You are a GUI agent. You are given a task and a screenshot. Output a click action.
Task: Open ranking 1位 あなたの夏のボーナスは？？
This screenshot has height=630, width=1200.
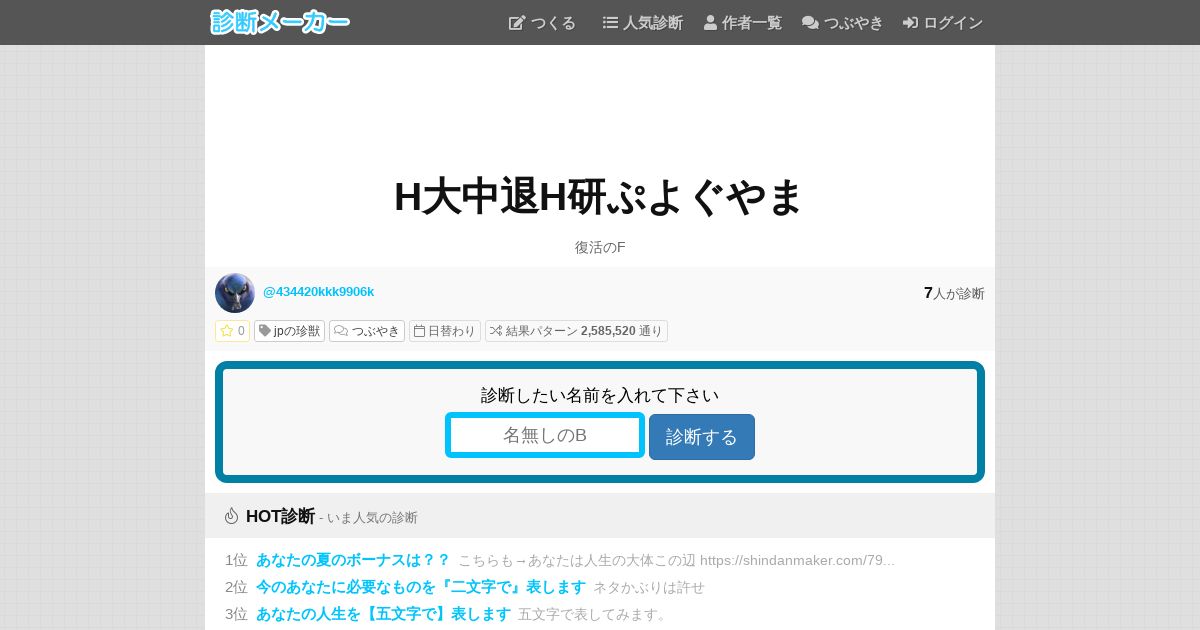[x=353, y=560]
